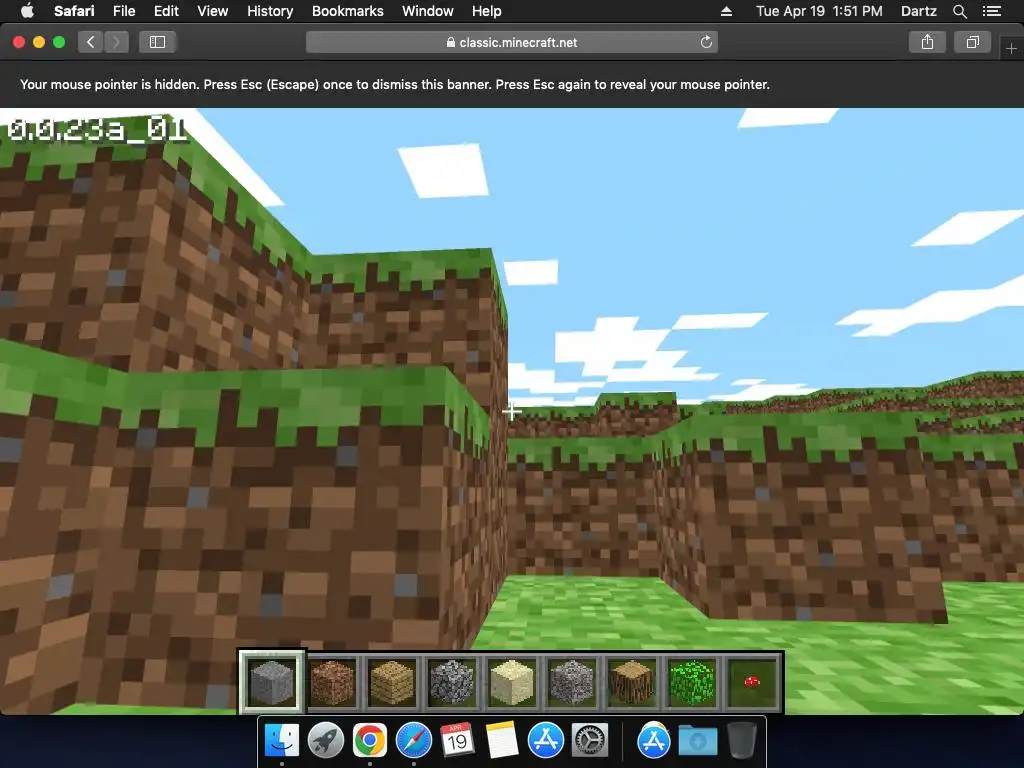Open the Help menu
The image size is (1024, 768).
click(x=487, y=11)
